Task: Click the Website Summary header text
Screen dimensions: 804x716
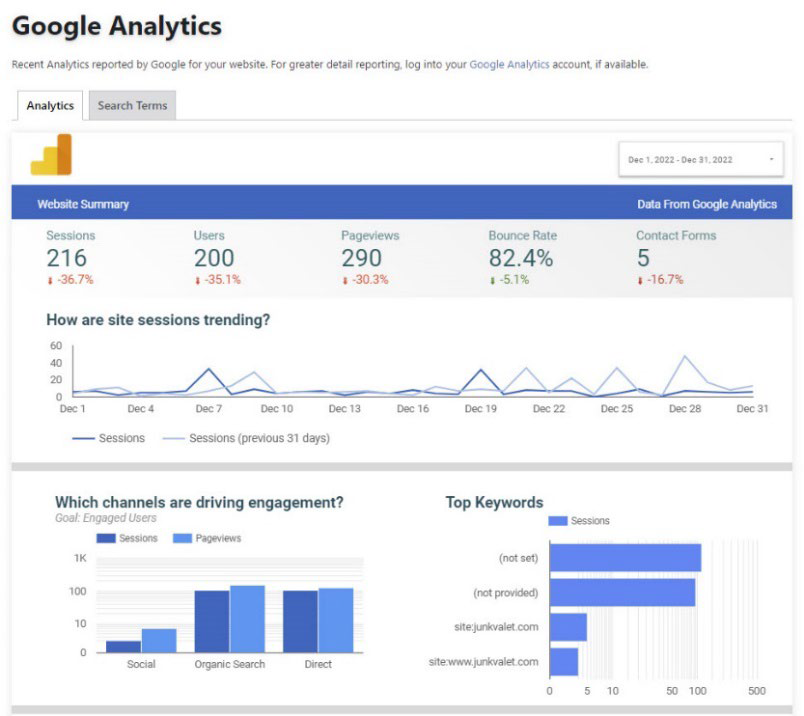Action: click(x=83, y=204)
